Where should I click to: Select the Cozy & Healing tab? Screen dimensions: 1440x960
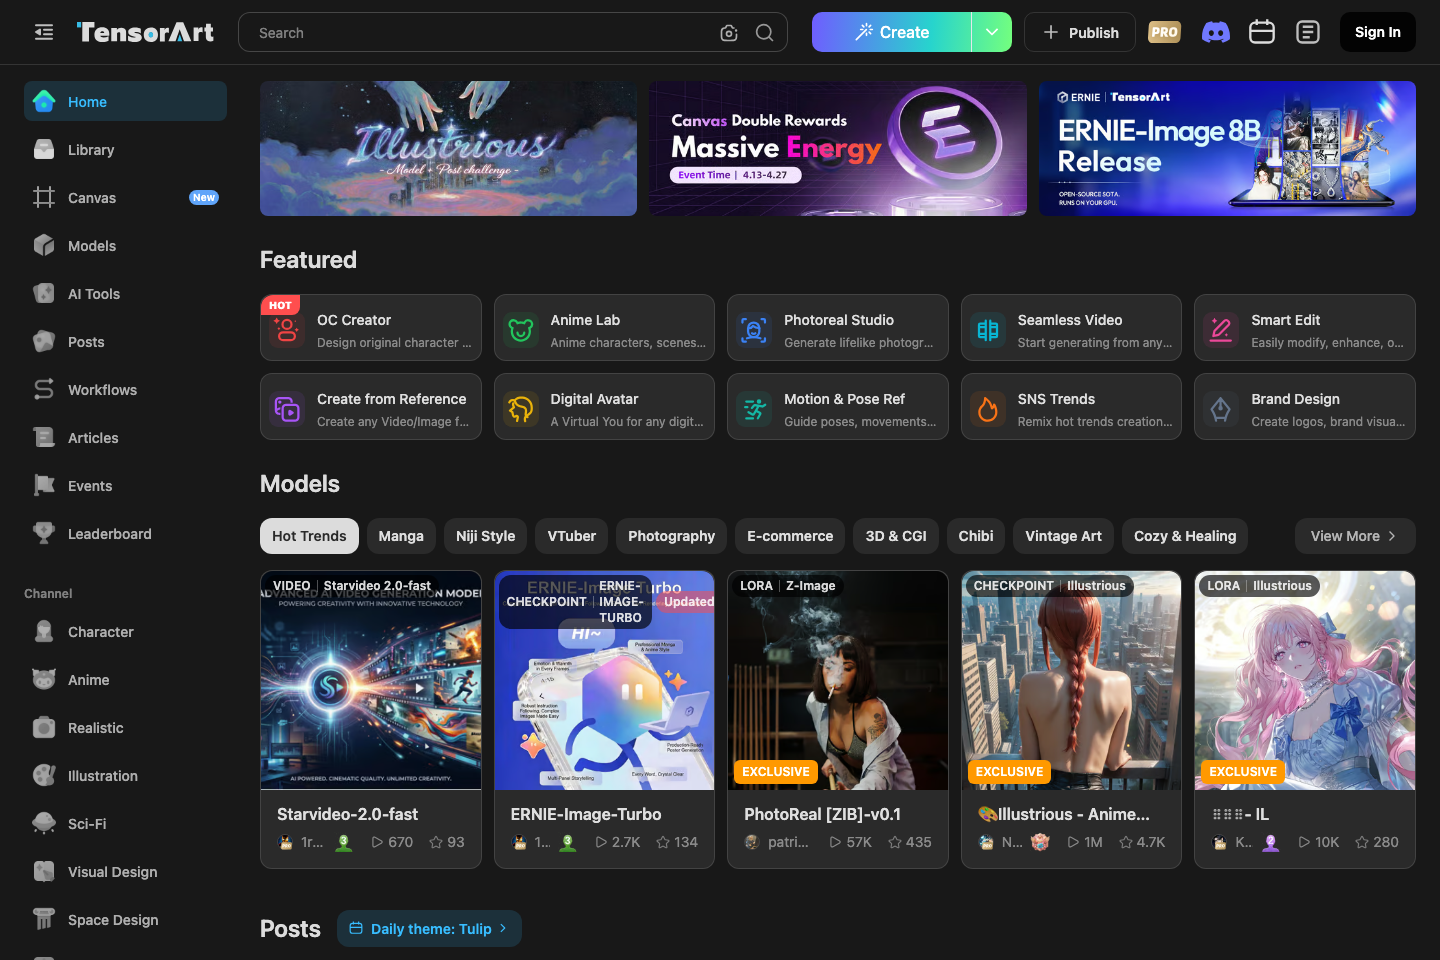[1185, 536]
